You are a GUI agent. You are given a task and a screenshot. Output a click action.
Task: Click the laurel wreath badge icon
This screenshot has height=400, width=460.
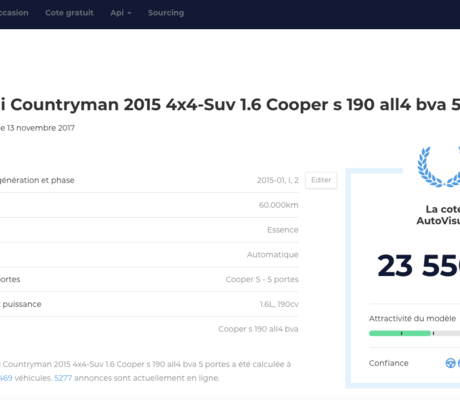(439, 166)
